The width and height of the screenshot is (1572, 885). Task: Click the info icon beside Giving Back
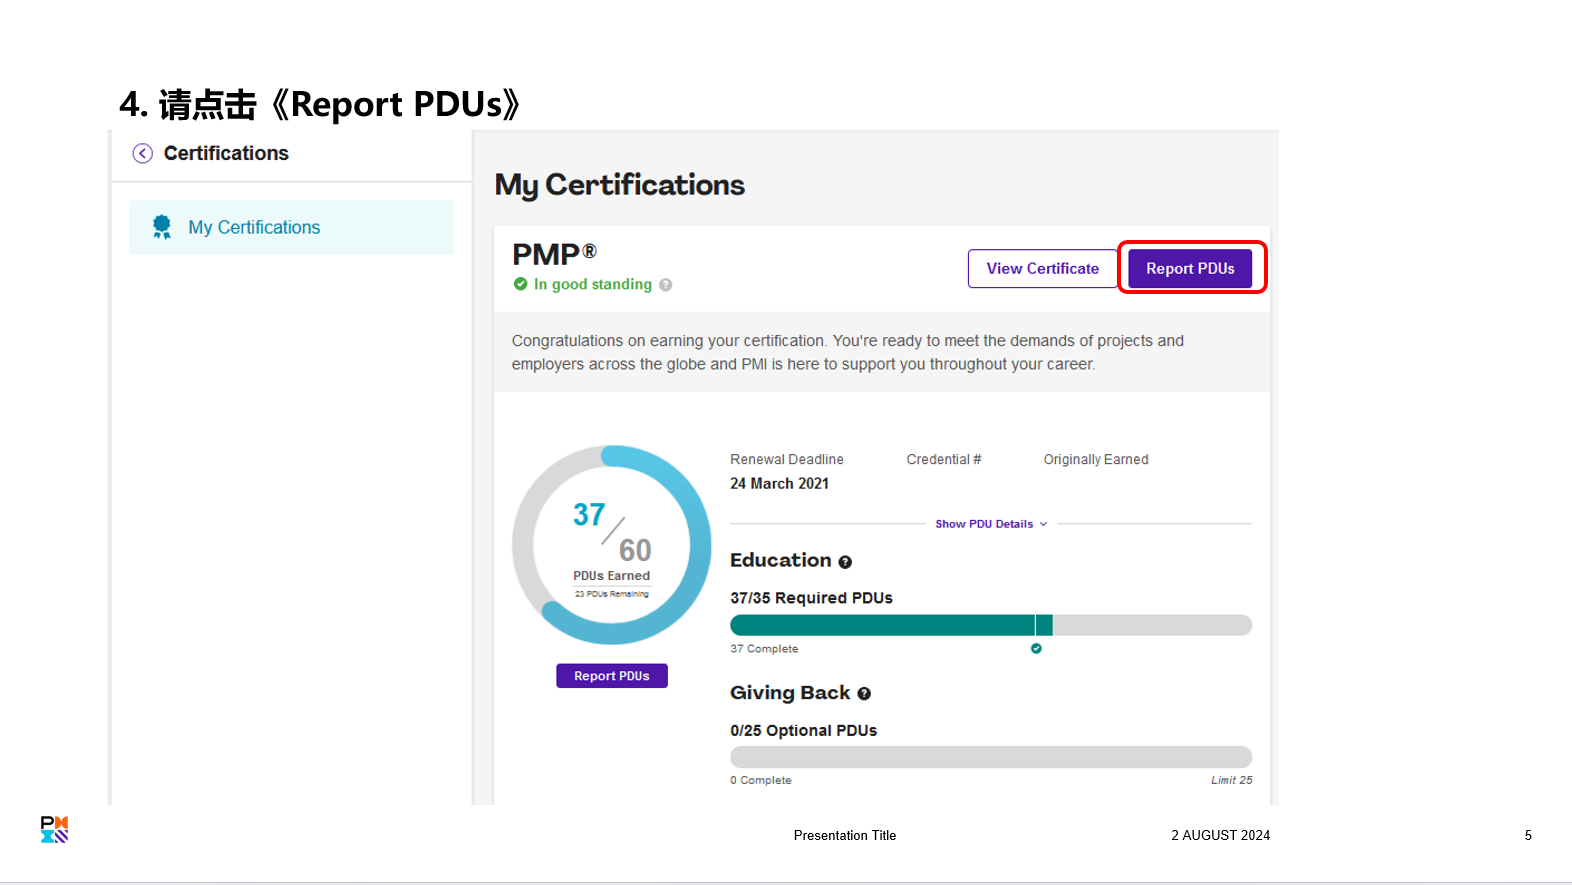click(864, 694)
